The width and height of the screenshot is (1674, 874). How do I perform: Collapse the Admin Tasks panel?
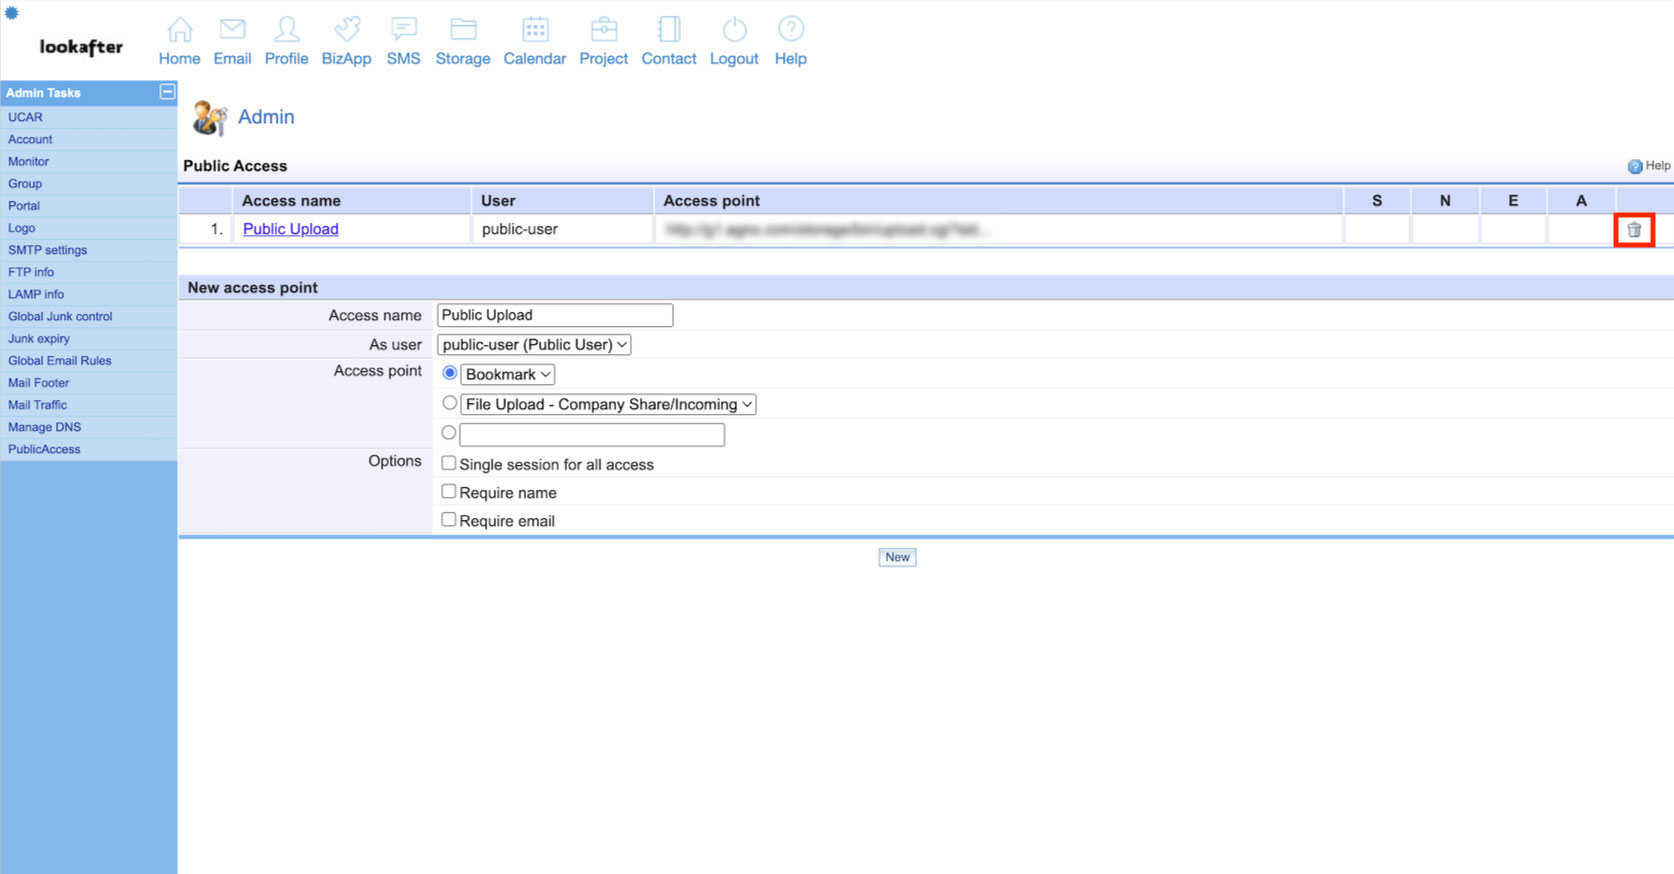(167, 92)
